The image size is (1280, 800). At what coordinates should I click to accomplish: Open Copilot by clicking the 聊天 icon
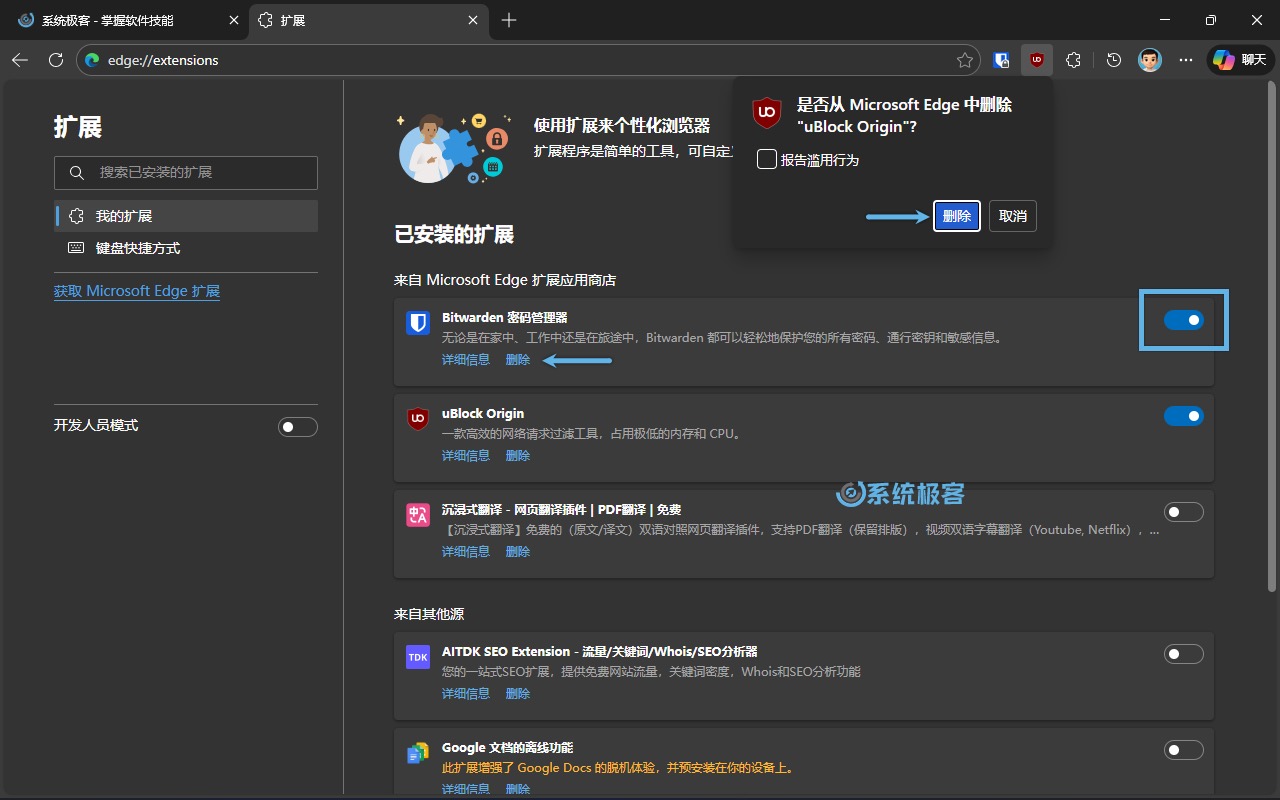click(1240, 59)
